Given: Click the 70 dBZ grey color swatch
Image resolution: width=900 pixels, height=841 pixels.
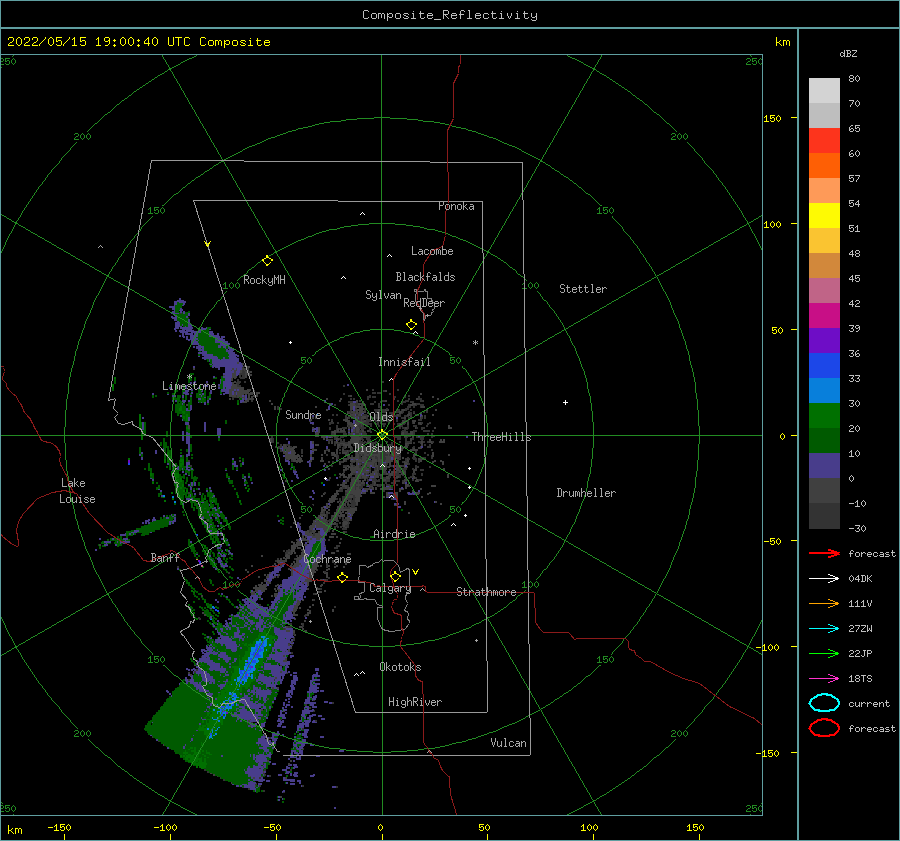Looking at the screenshot, I should pos(824,91).
